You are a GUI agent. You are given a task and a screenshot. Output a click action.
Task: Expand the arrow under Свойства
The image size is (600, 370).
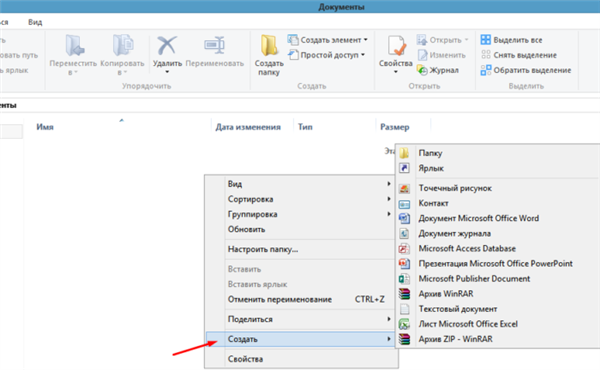(396, 72)
